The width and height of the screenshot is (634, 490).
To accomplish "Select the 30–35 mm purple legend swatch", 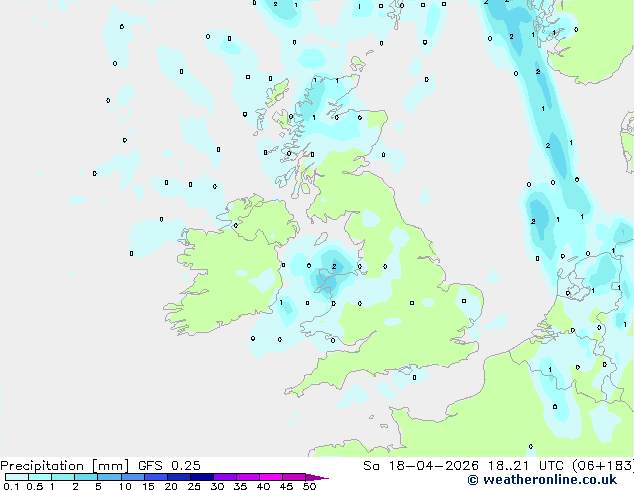I will (225, 477).
